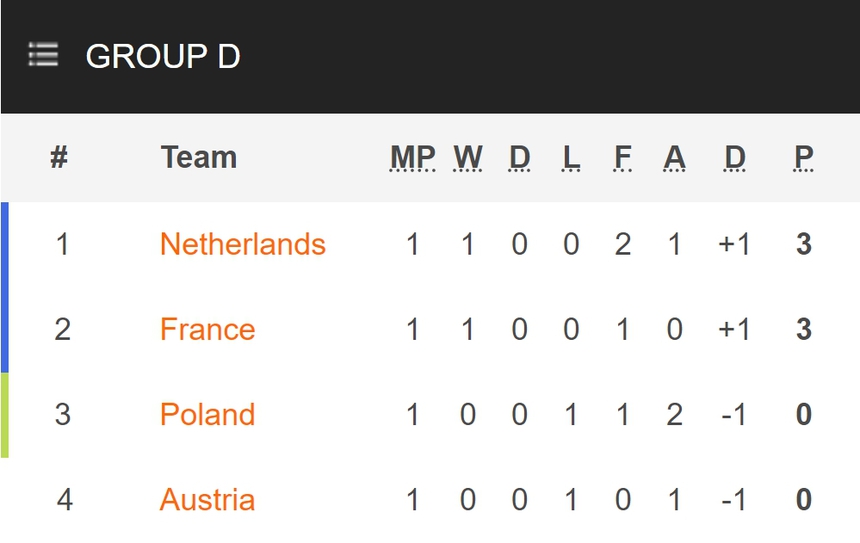Click the W wins column header
Viewport: 860px width, 543px height.
coord(467,157)
